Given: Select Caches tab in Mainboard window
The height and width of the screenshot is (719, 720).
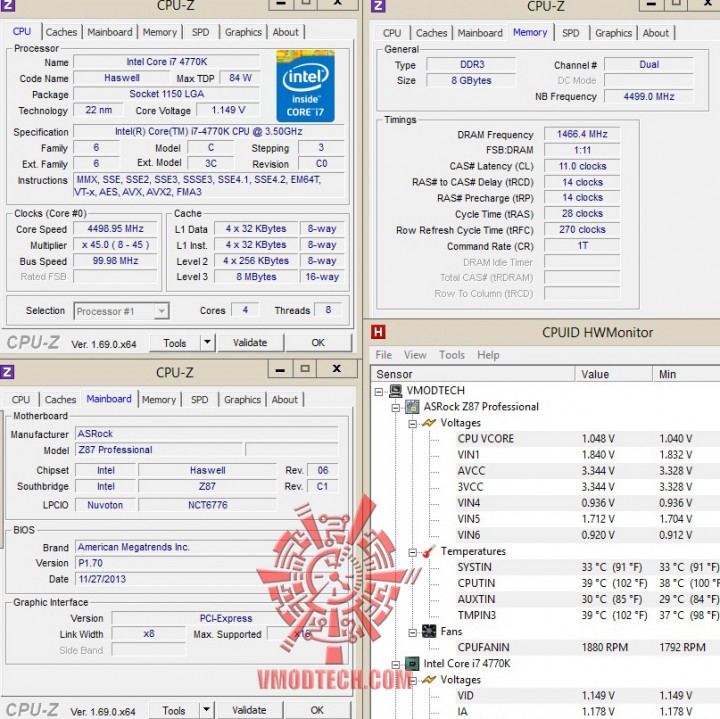Looking at the screenshot, I should pyautogui.click(x=61, y=399).
